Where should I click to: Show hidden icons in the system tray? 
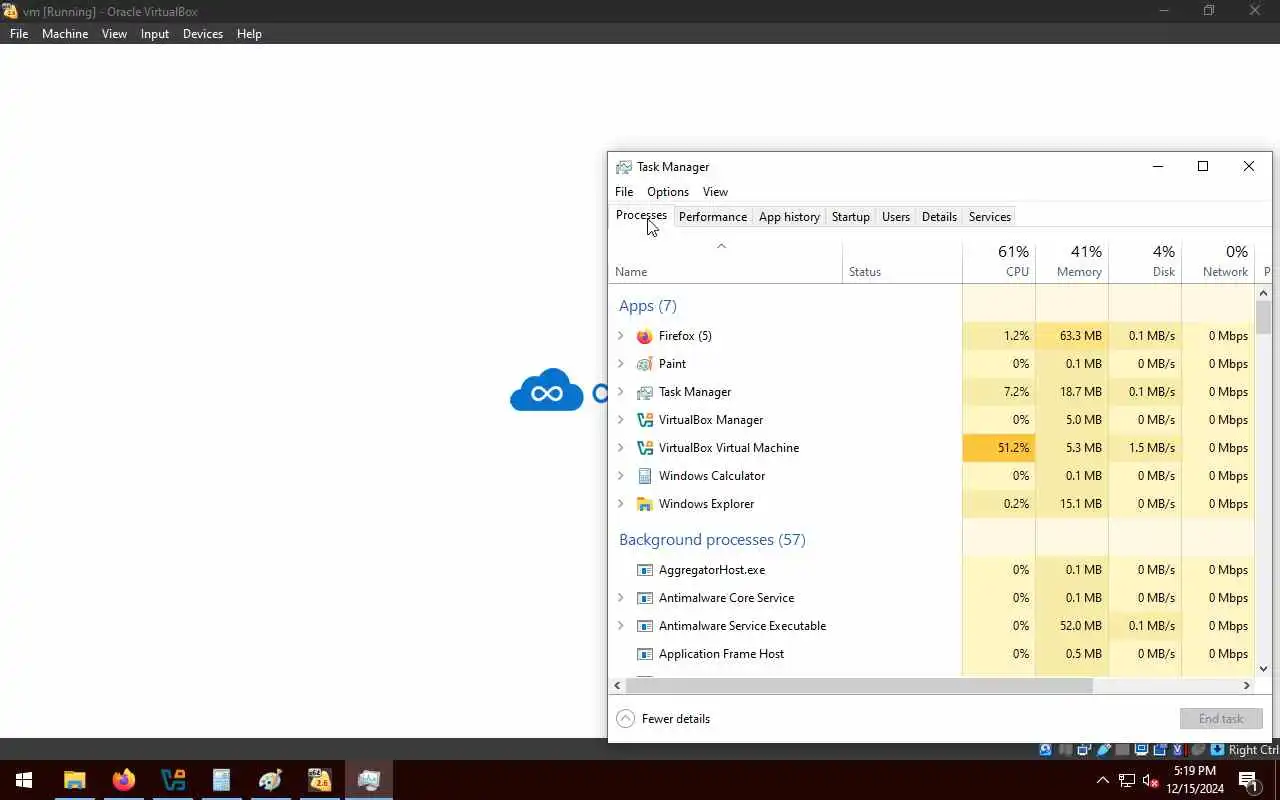tap(1103, 781)
